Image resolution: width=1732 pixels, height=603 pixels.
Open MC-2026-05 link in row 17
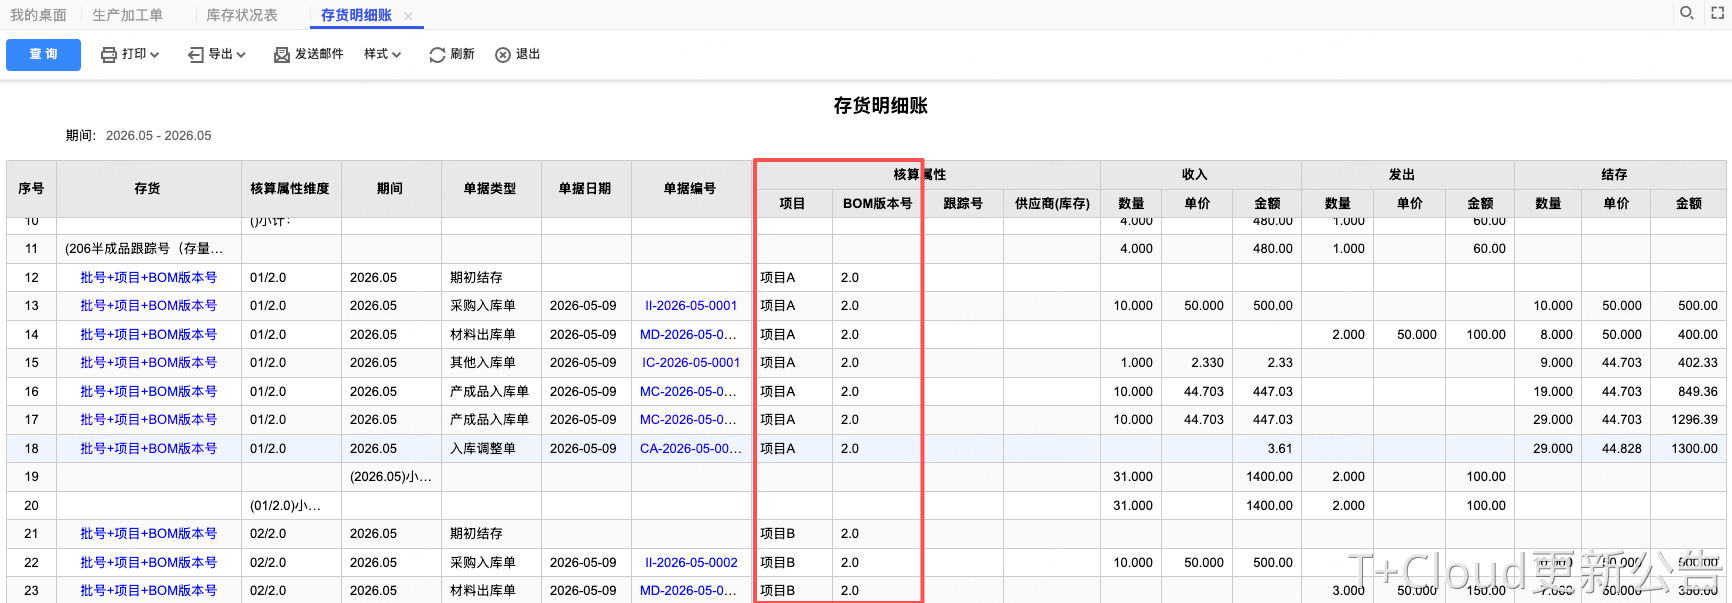688,420
